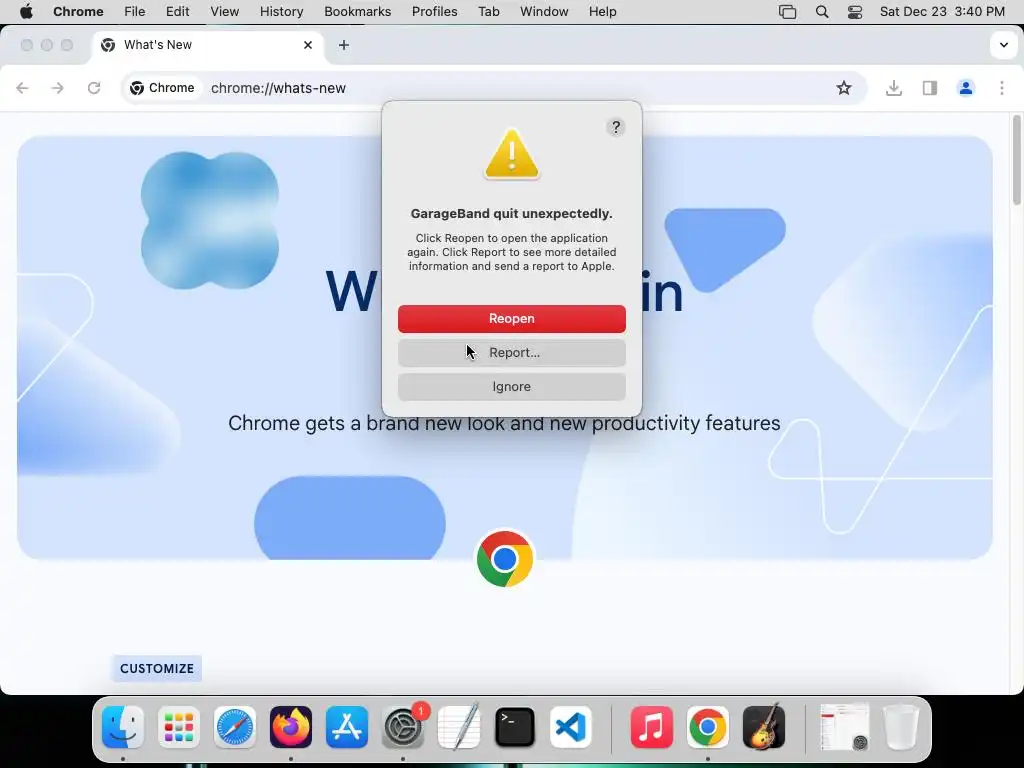Screen dimensions: 1024x768
Task: Open the minimized window thumbnail in Dock
Action: click(844, 727)
